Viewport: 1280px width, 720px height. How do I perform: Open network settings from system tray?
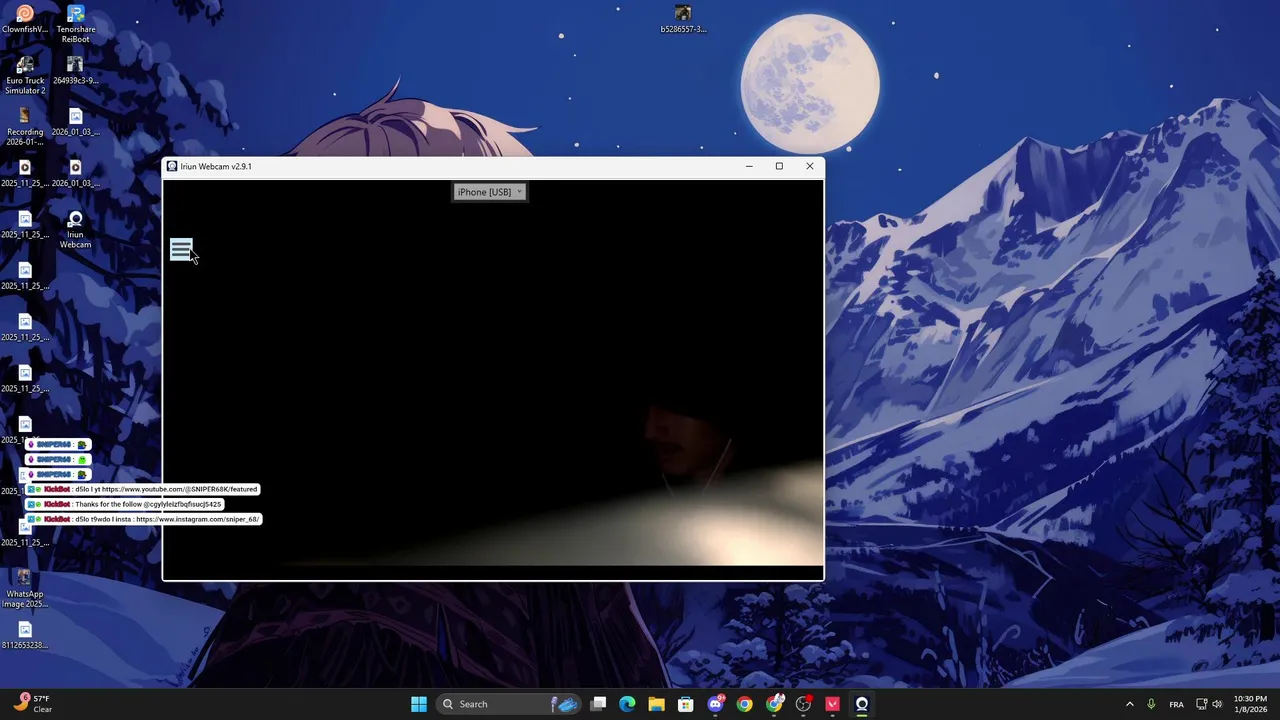coord(1201,704)
